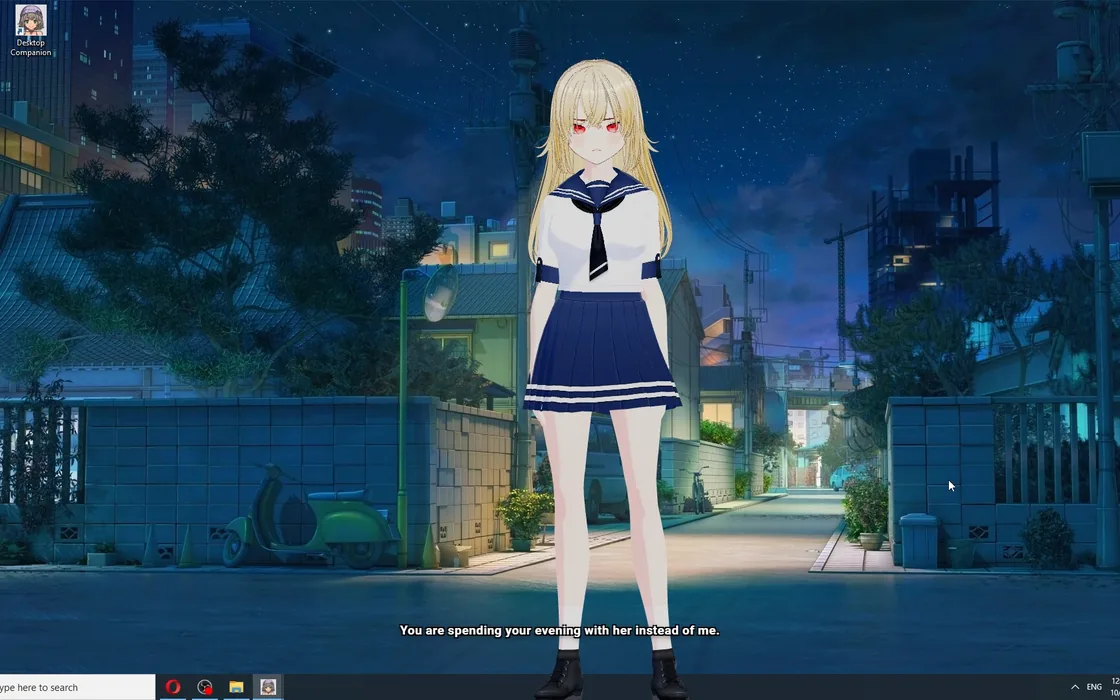
Task: Open the Desktop Companion desktop shortcut
Action: point(31,30)
